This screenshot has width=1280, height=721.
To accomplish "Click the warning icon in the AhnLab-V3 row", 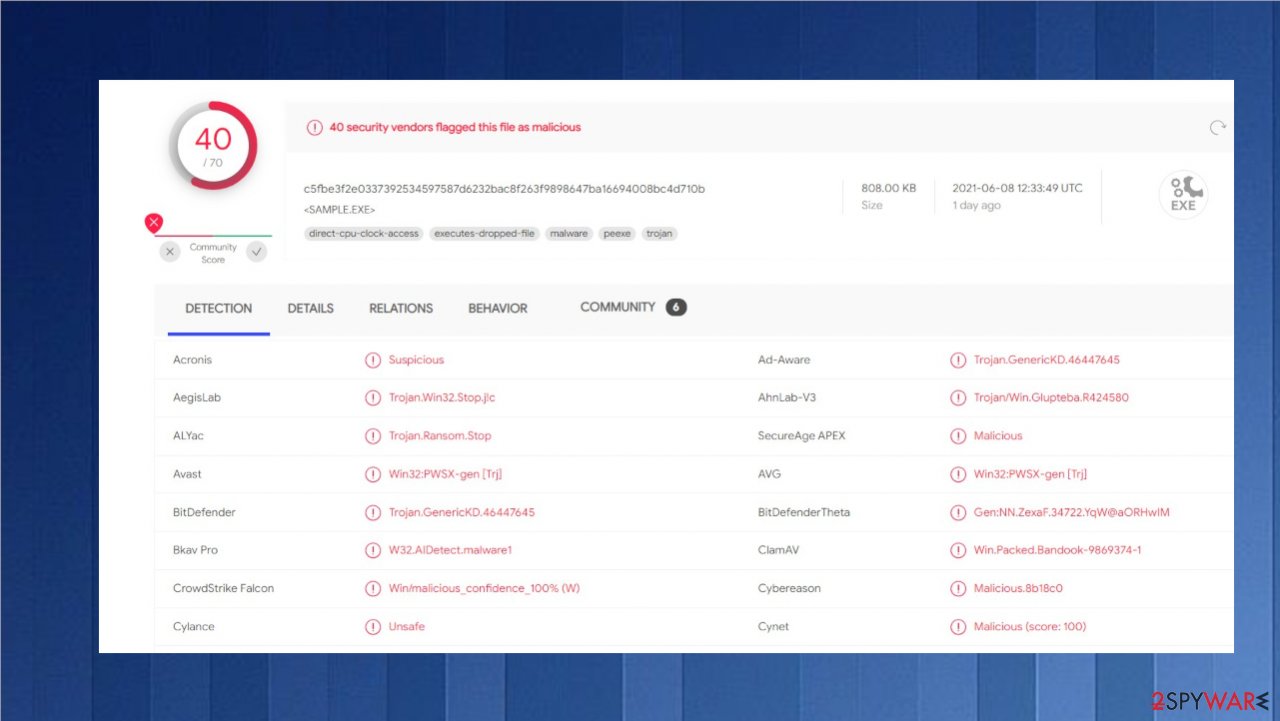I will [x=958, y=398].
